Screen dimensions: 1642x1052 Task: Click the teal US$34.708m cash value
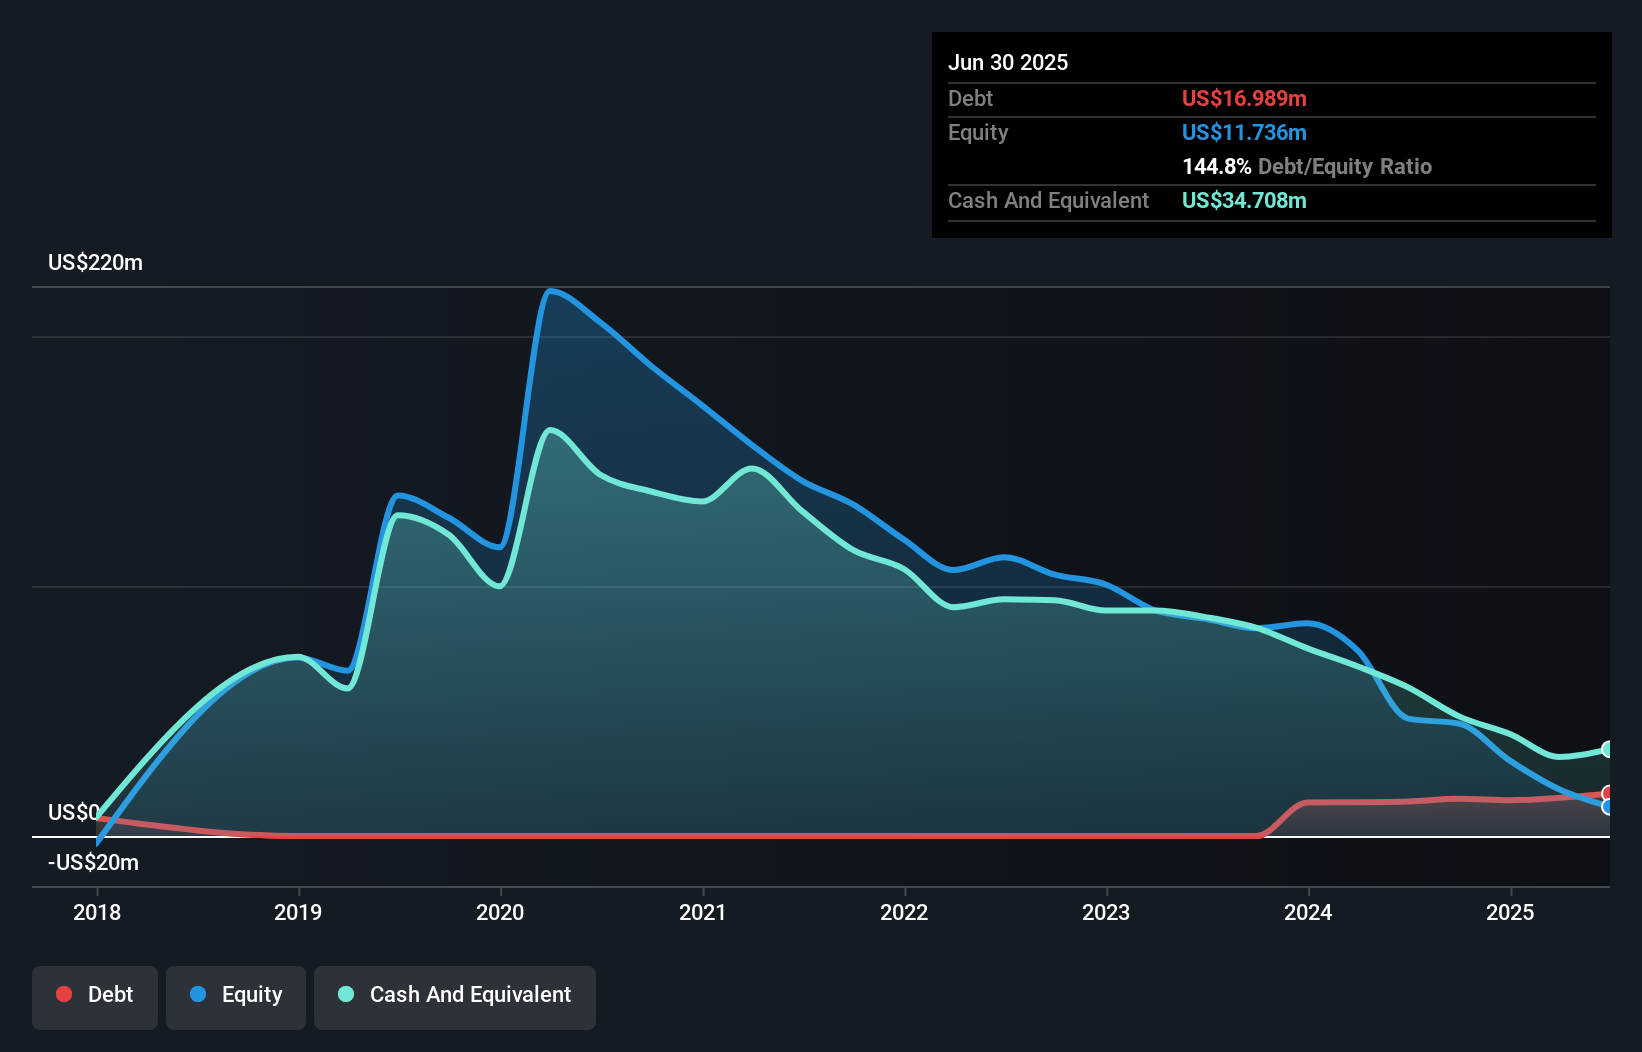[x=1244, y=201]
